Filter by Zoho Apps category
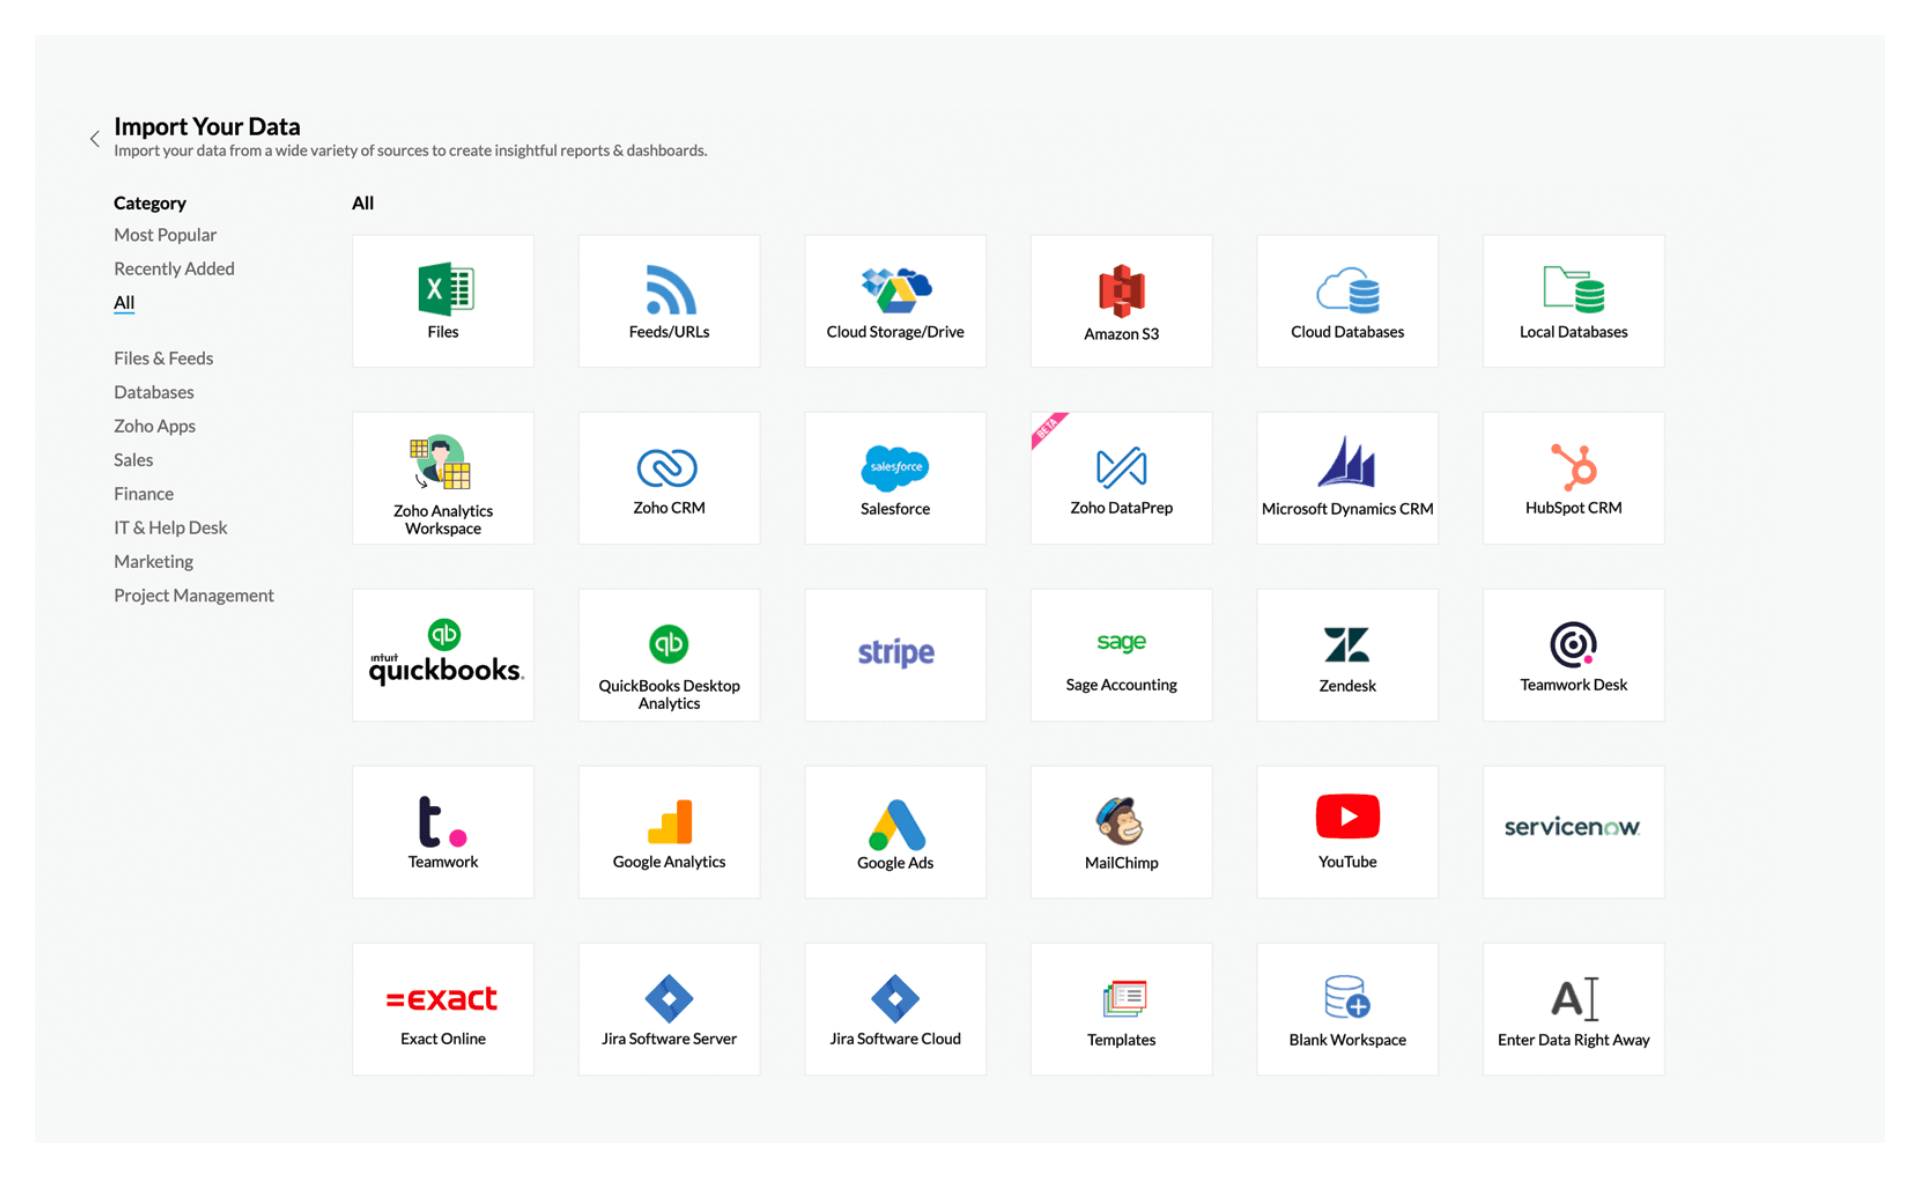This screenshot has width=1920, height=1178. tap(155, 426)
